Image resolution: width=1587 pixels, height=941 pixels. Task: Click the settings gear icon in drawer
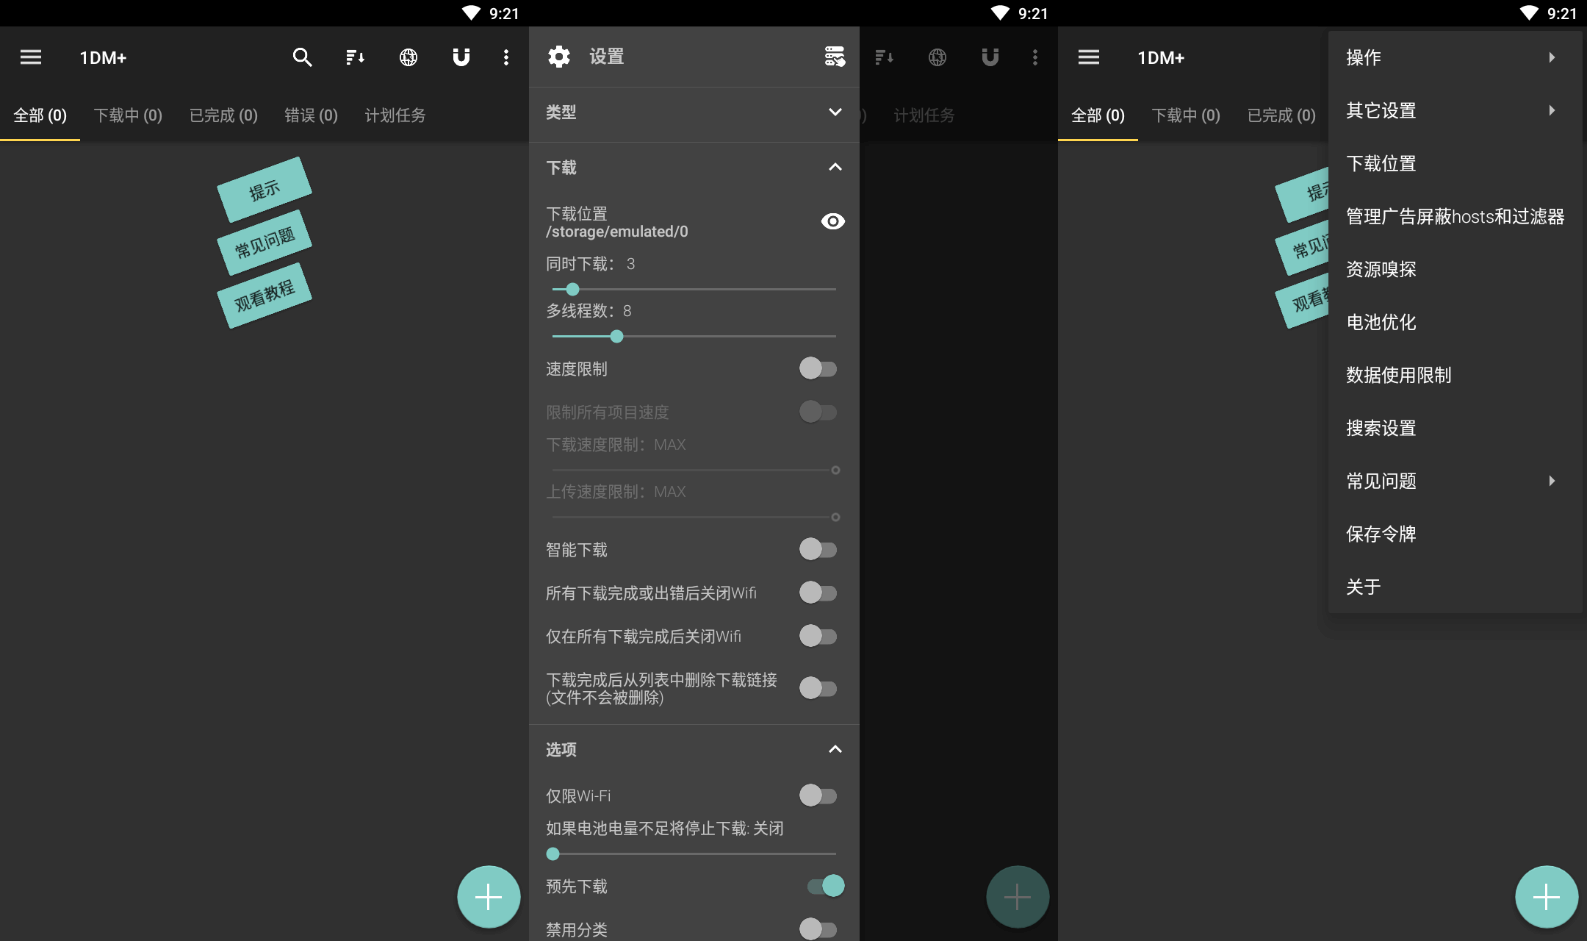559,57
